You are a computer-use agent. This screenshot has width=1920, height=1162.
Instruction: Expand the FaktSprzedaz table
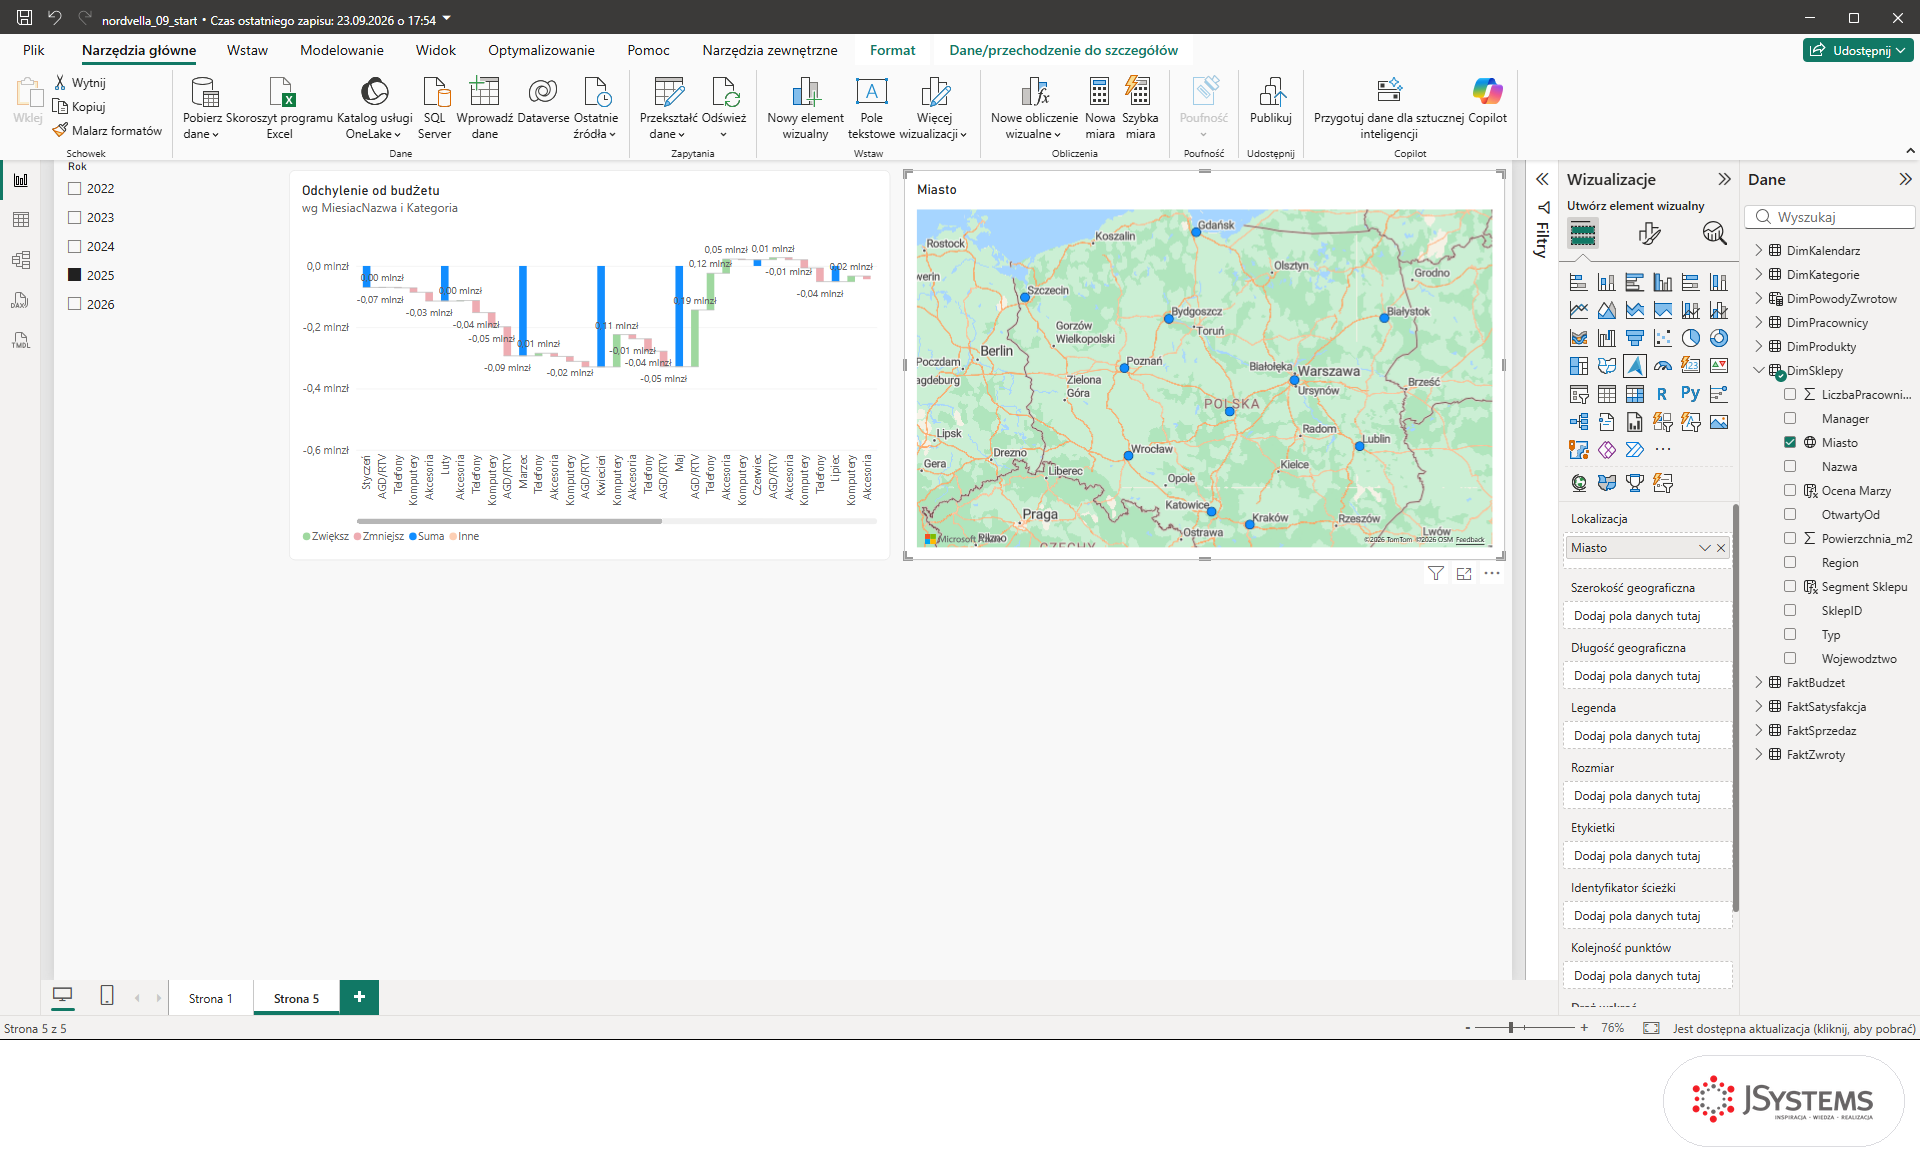click(x=1759, y=730)
